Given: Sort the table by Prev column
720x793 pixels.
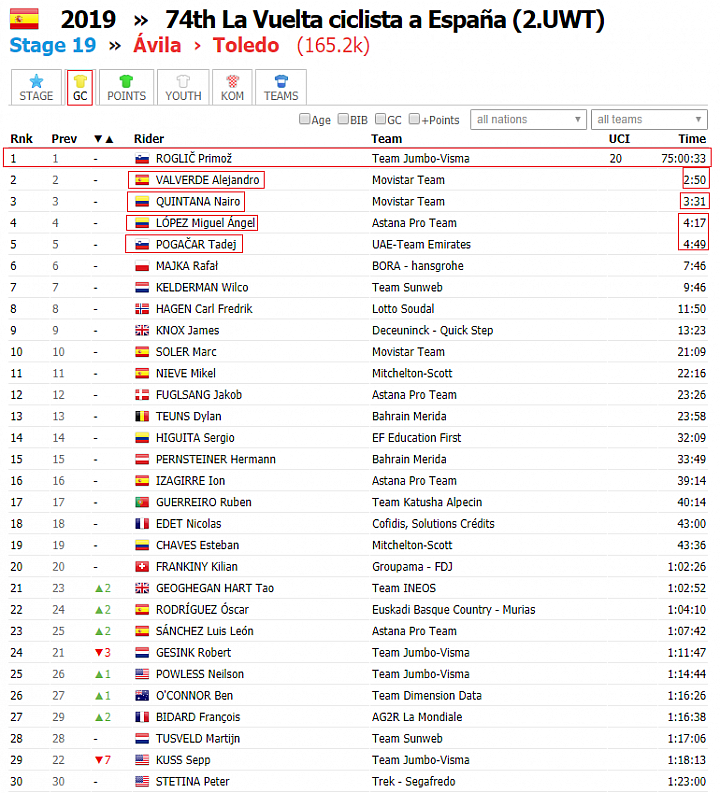Looking at the screenshot, I should pyautogui.click(x=64, y=139).
